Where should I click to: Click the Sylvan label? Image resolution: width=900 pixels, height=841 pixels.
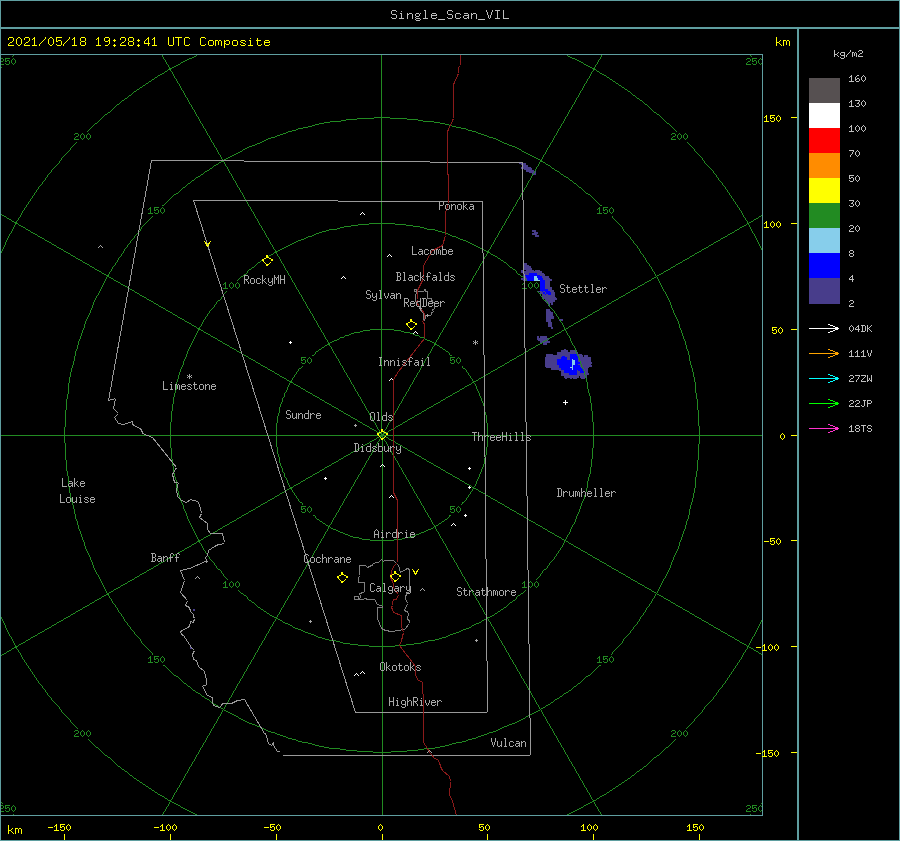[383, 295]
